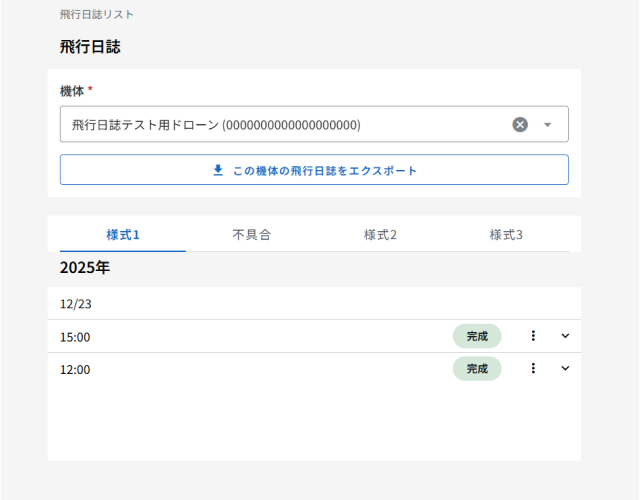Click the 12/23 date row
The image size is (640, 500).
click(76, 304)
